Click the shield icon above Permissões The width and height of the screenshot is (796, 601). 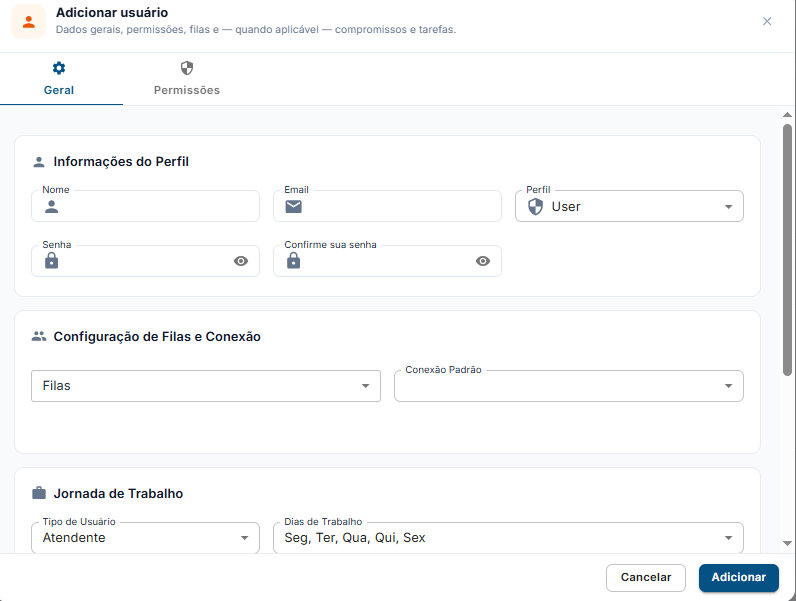tap(187, 68)
